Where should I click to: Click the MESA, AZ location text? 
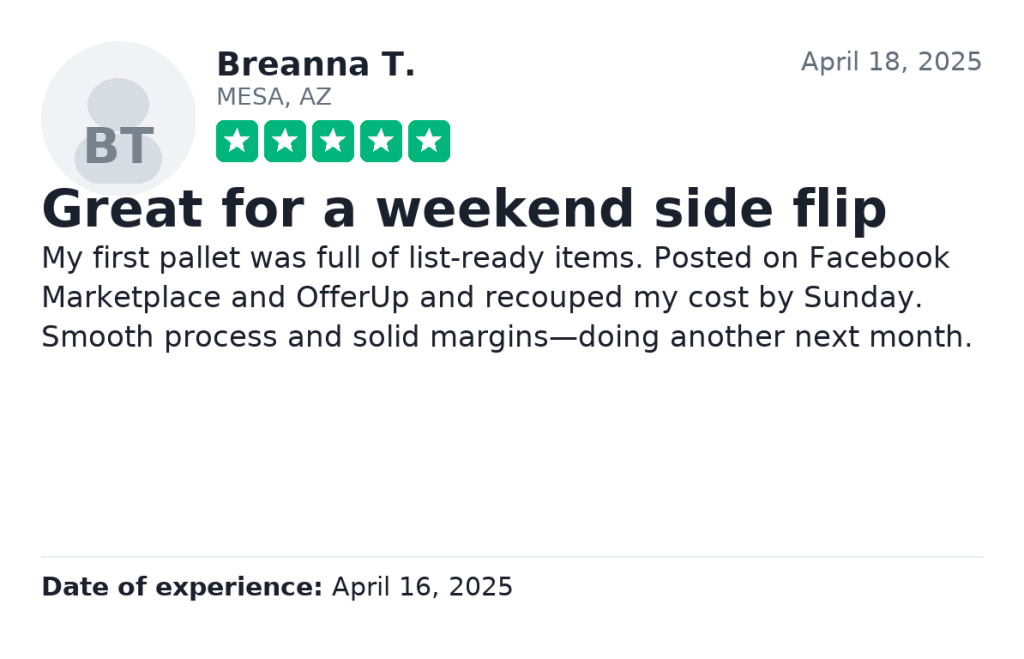coord(273,97)
